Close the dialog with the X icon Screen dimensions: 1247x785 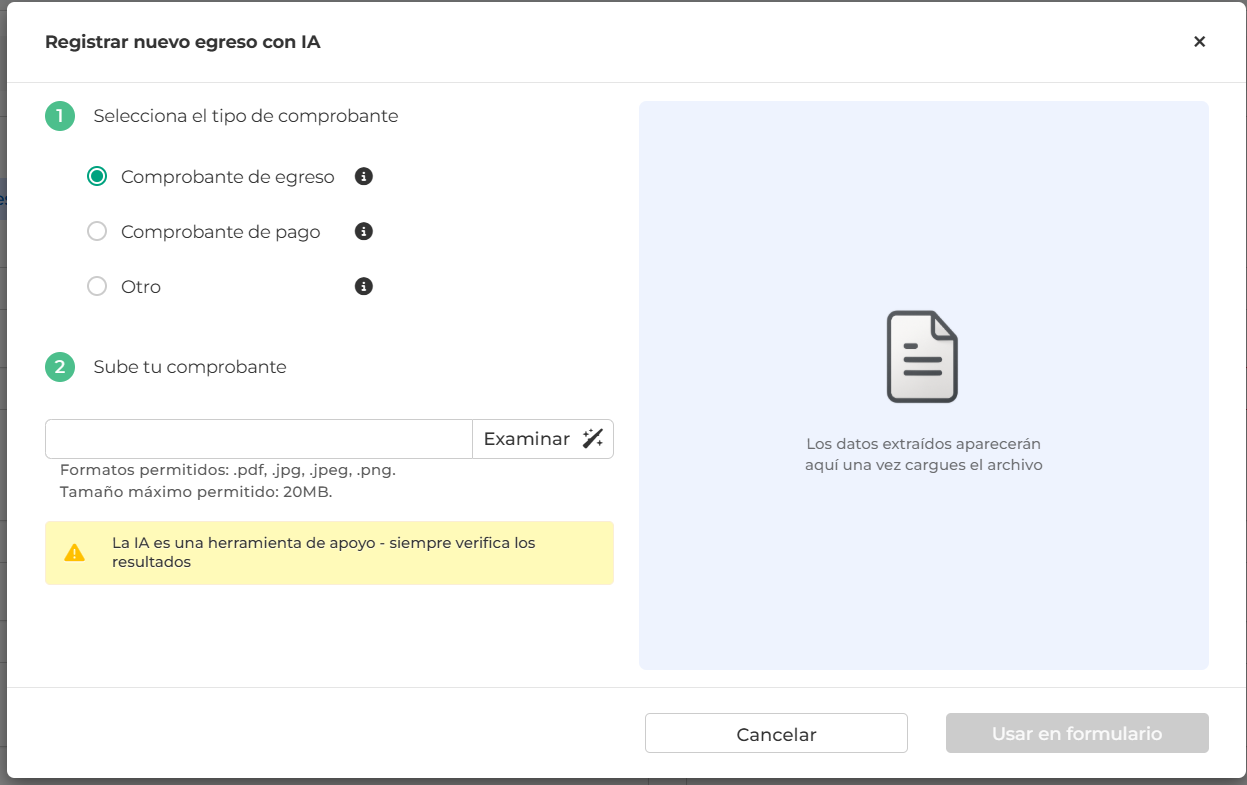(1199, 41)
